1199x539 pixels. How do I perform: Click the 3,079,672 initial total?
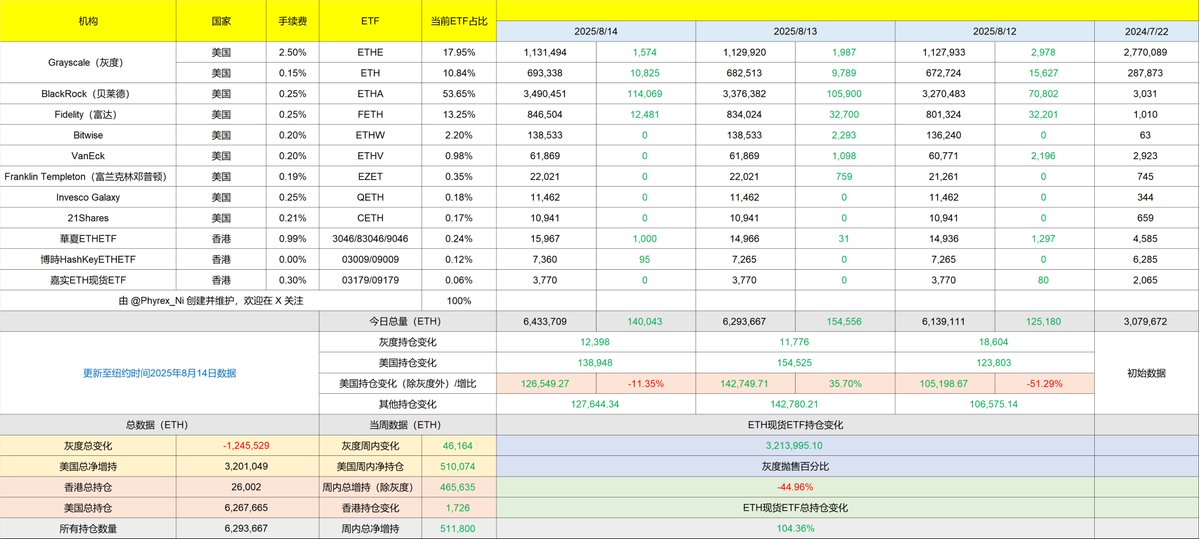pos(1147,322)
